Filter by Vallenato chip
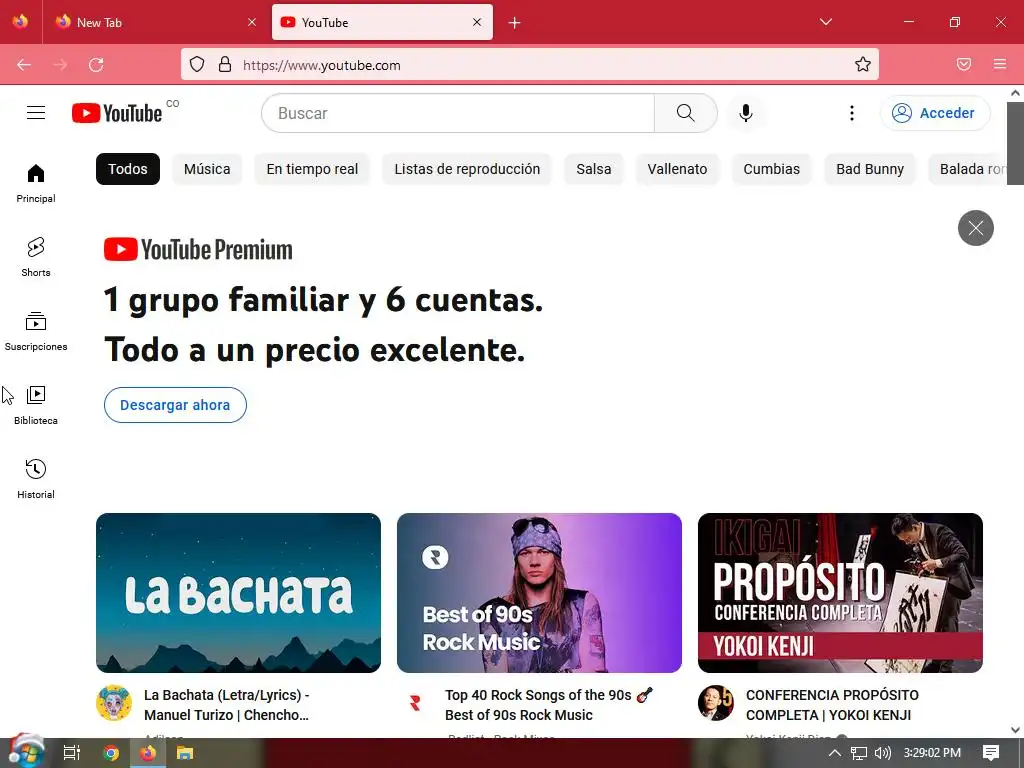This screenshot has width=1024, height=768. (x=677, y=169)
